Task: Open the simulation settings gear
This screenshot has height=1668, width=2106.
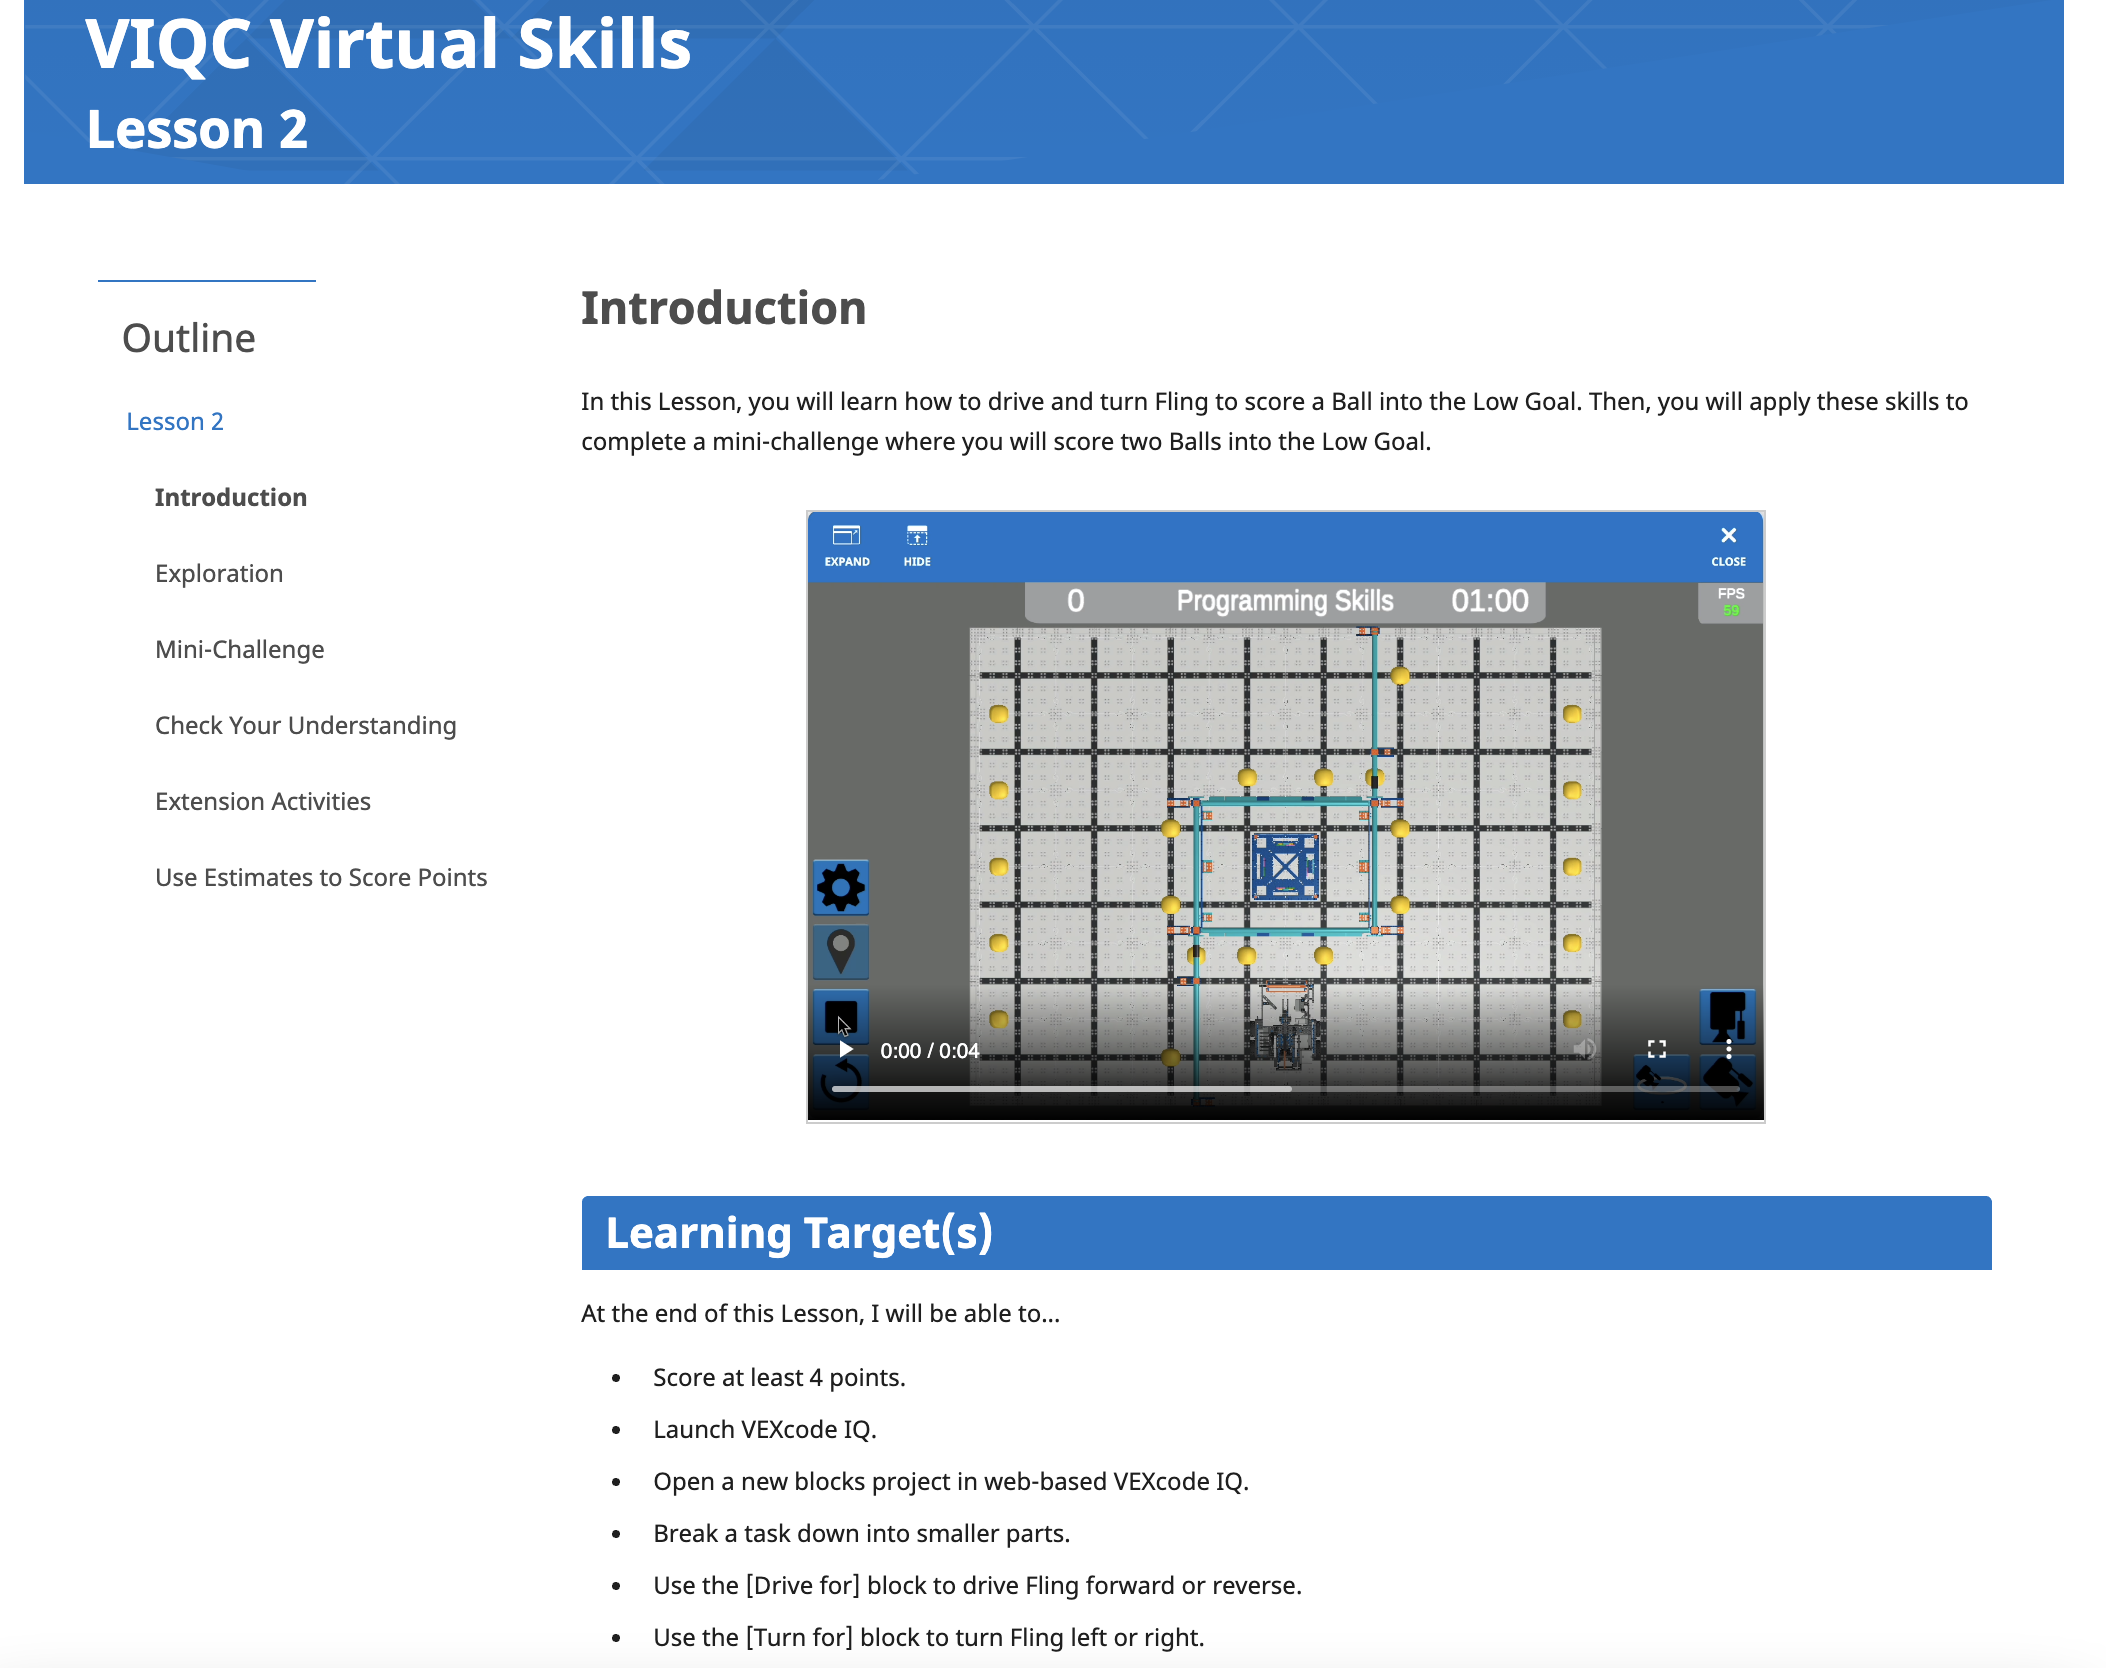Action: (841, 888)
